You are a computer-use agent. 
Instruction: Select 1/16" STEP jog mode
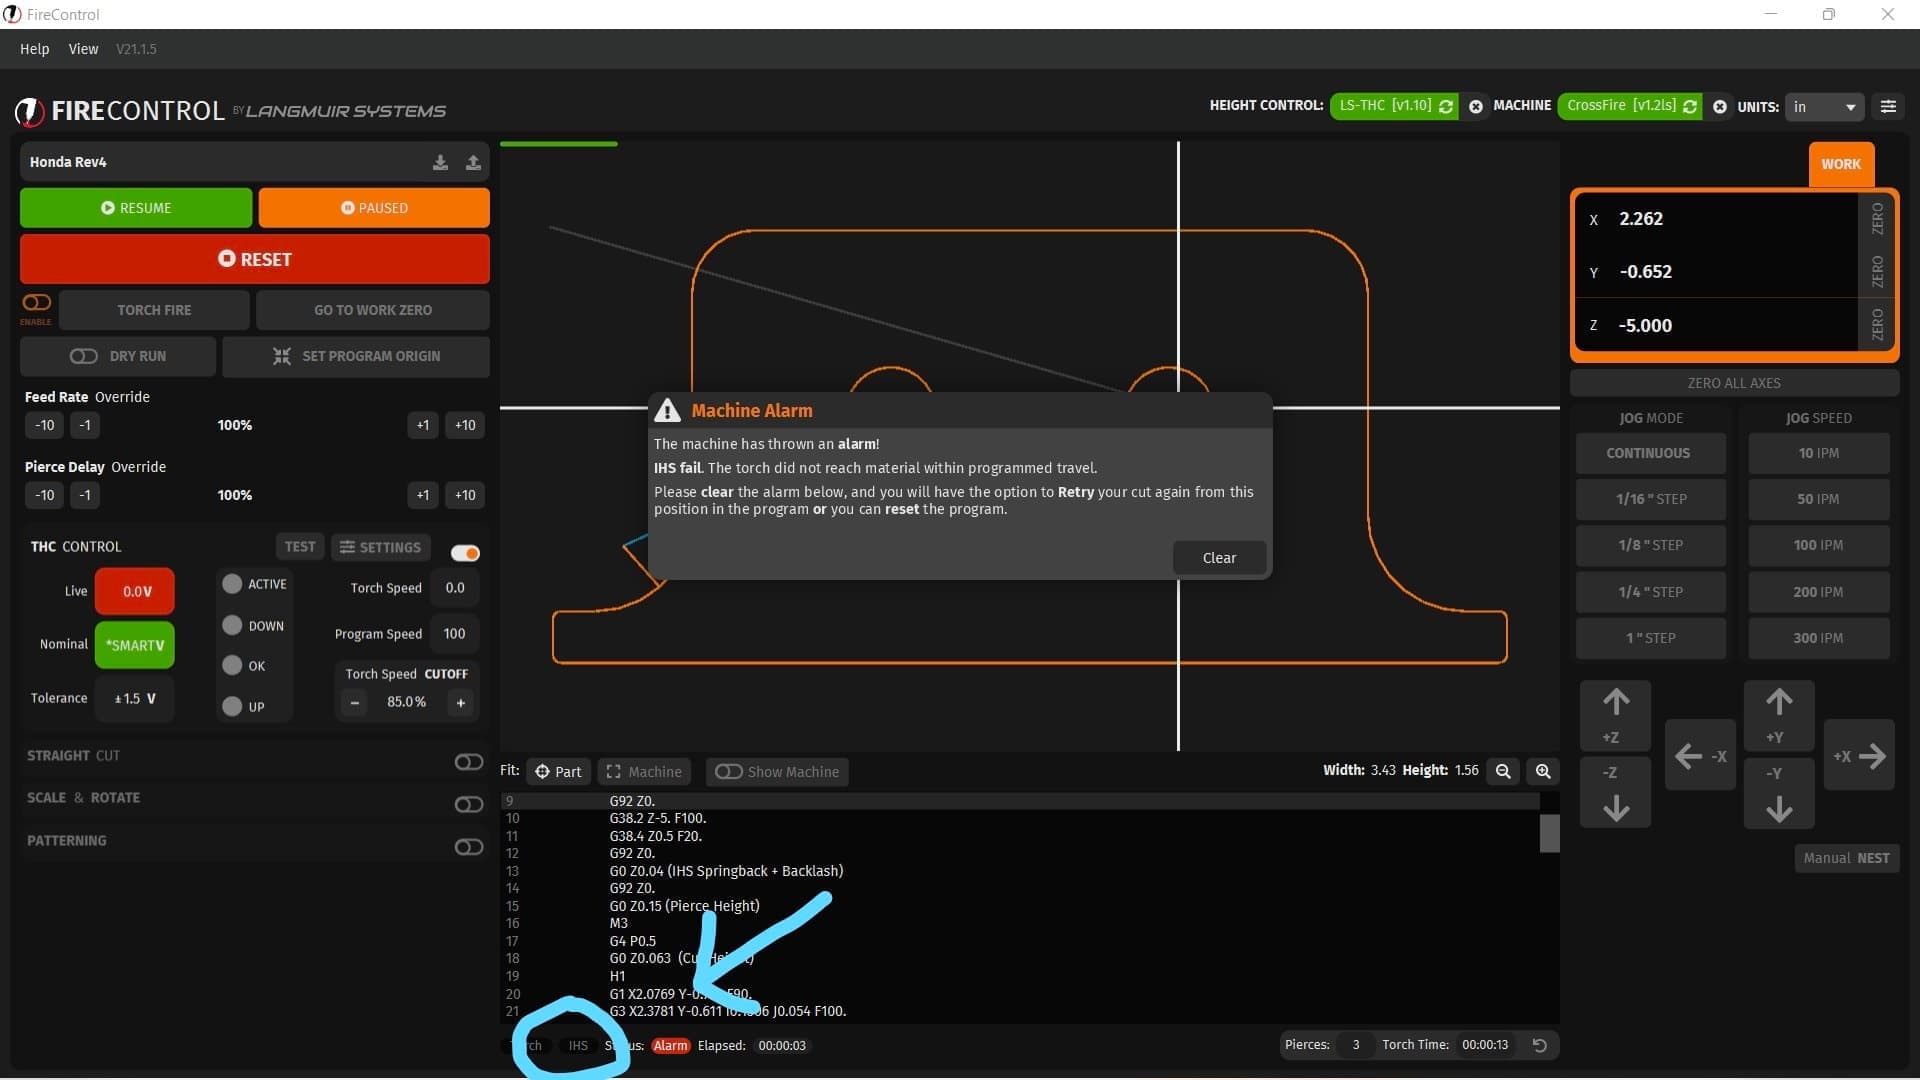(1650, 499)
